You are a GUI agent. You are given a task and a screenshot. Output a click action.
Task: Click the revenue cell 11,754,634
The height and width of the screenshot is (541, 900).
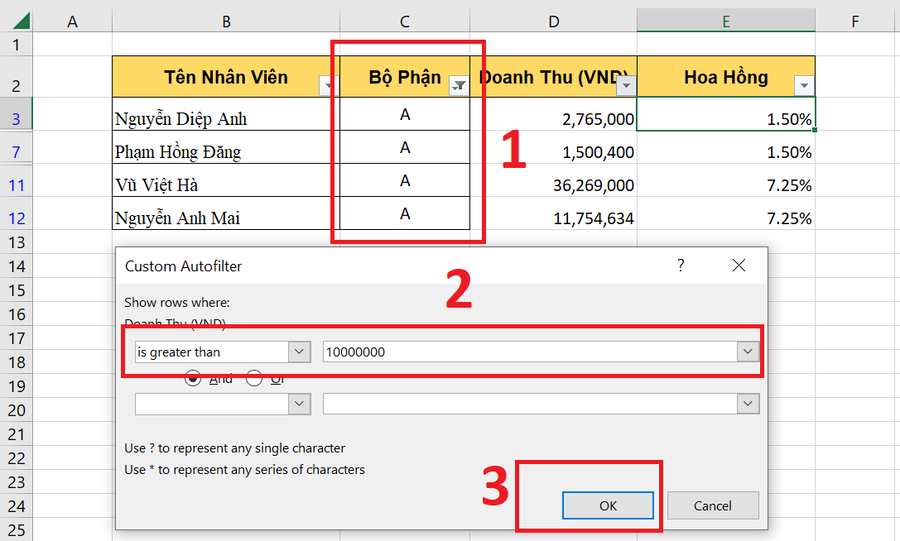point(553,213)
